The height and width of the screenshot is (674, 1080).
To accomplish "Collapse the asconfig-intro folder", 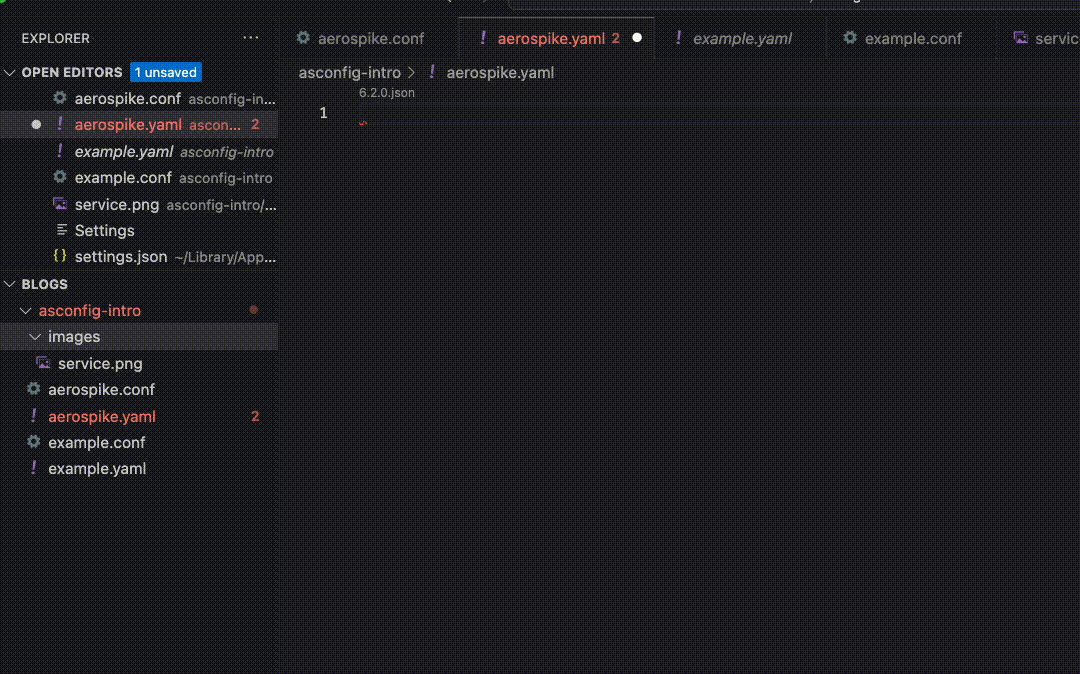I will pos(27,310).
